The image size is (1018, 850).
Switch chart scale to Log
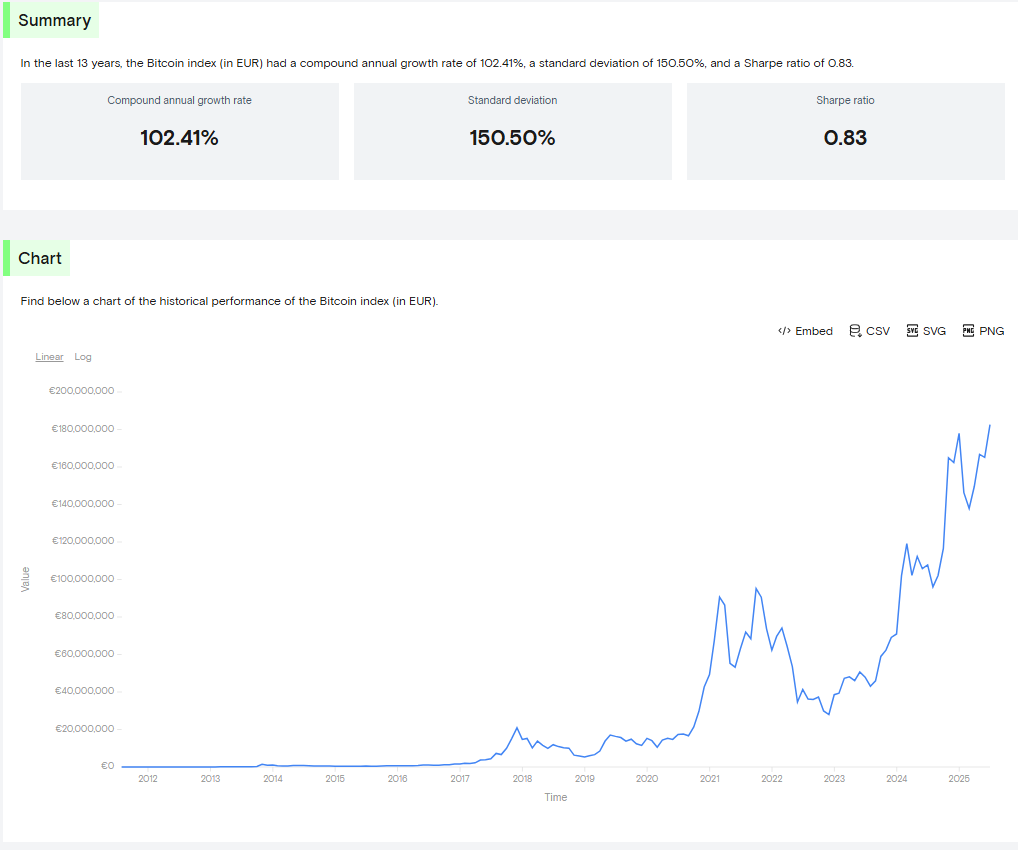click(x=83, y=357)
